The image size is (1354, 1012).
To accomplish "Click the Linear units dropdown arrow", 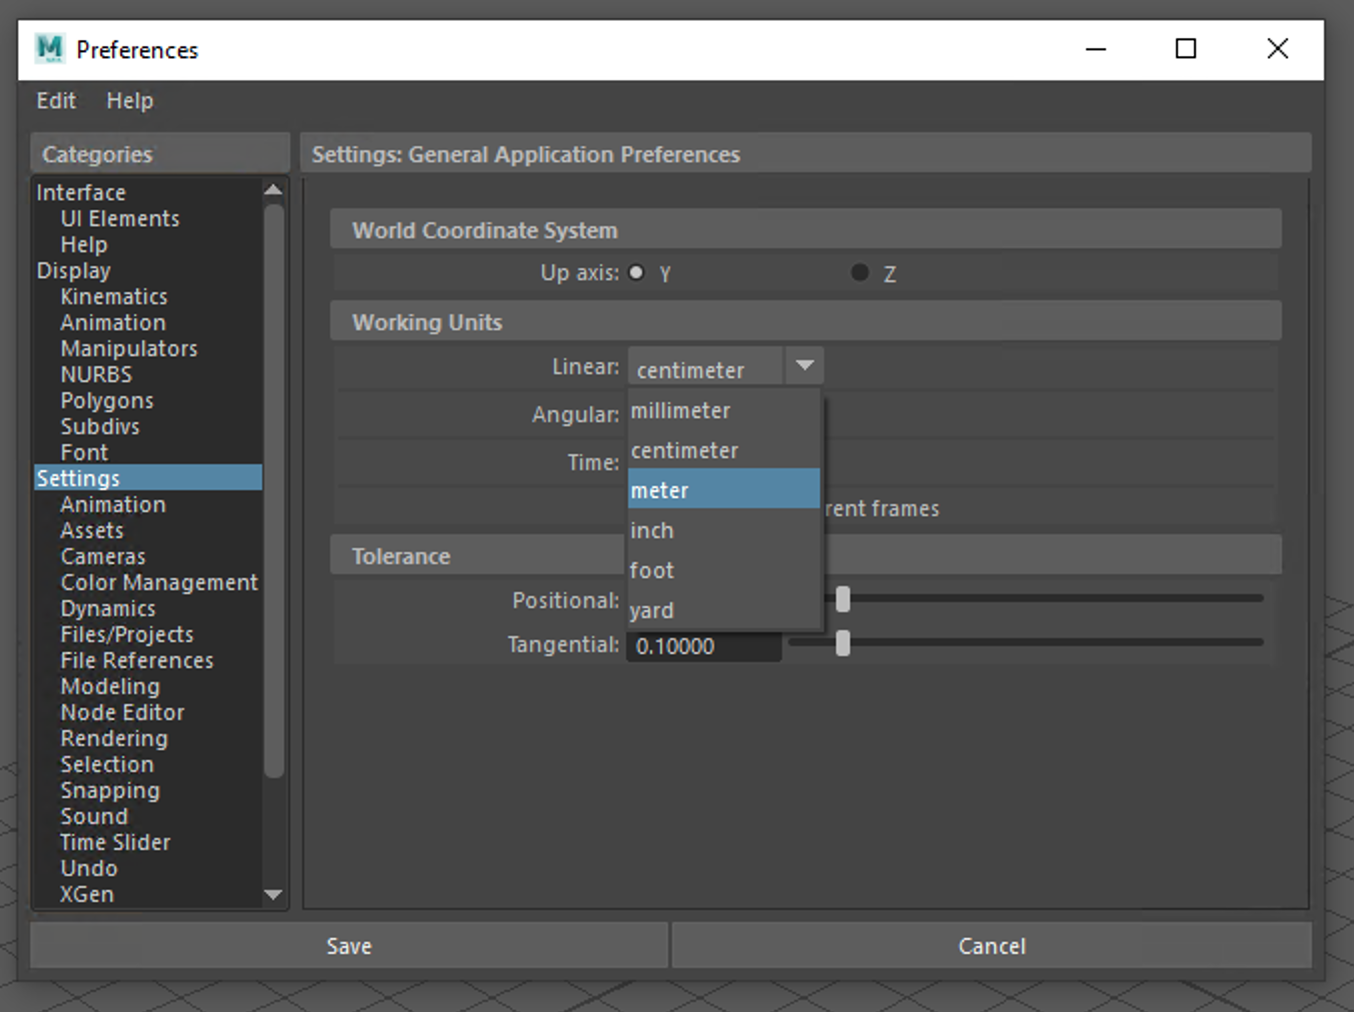I will [804, 367].
